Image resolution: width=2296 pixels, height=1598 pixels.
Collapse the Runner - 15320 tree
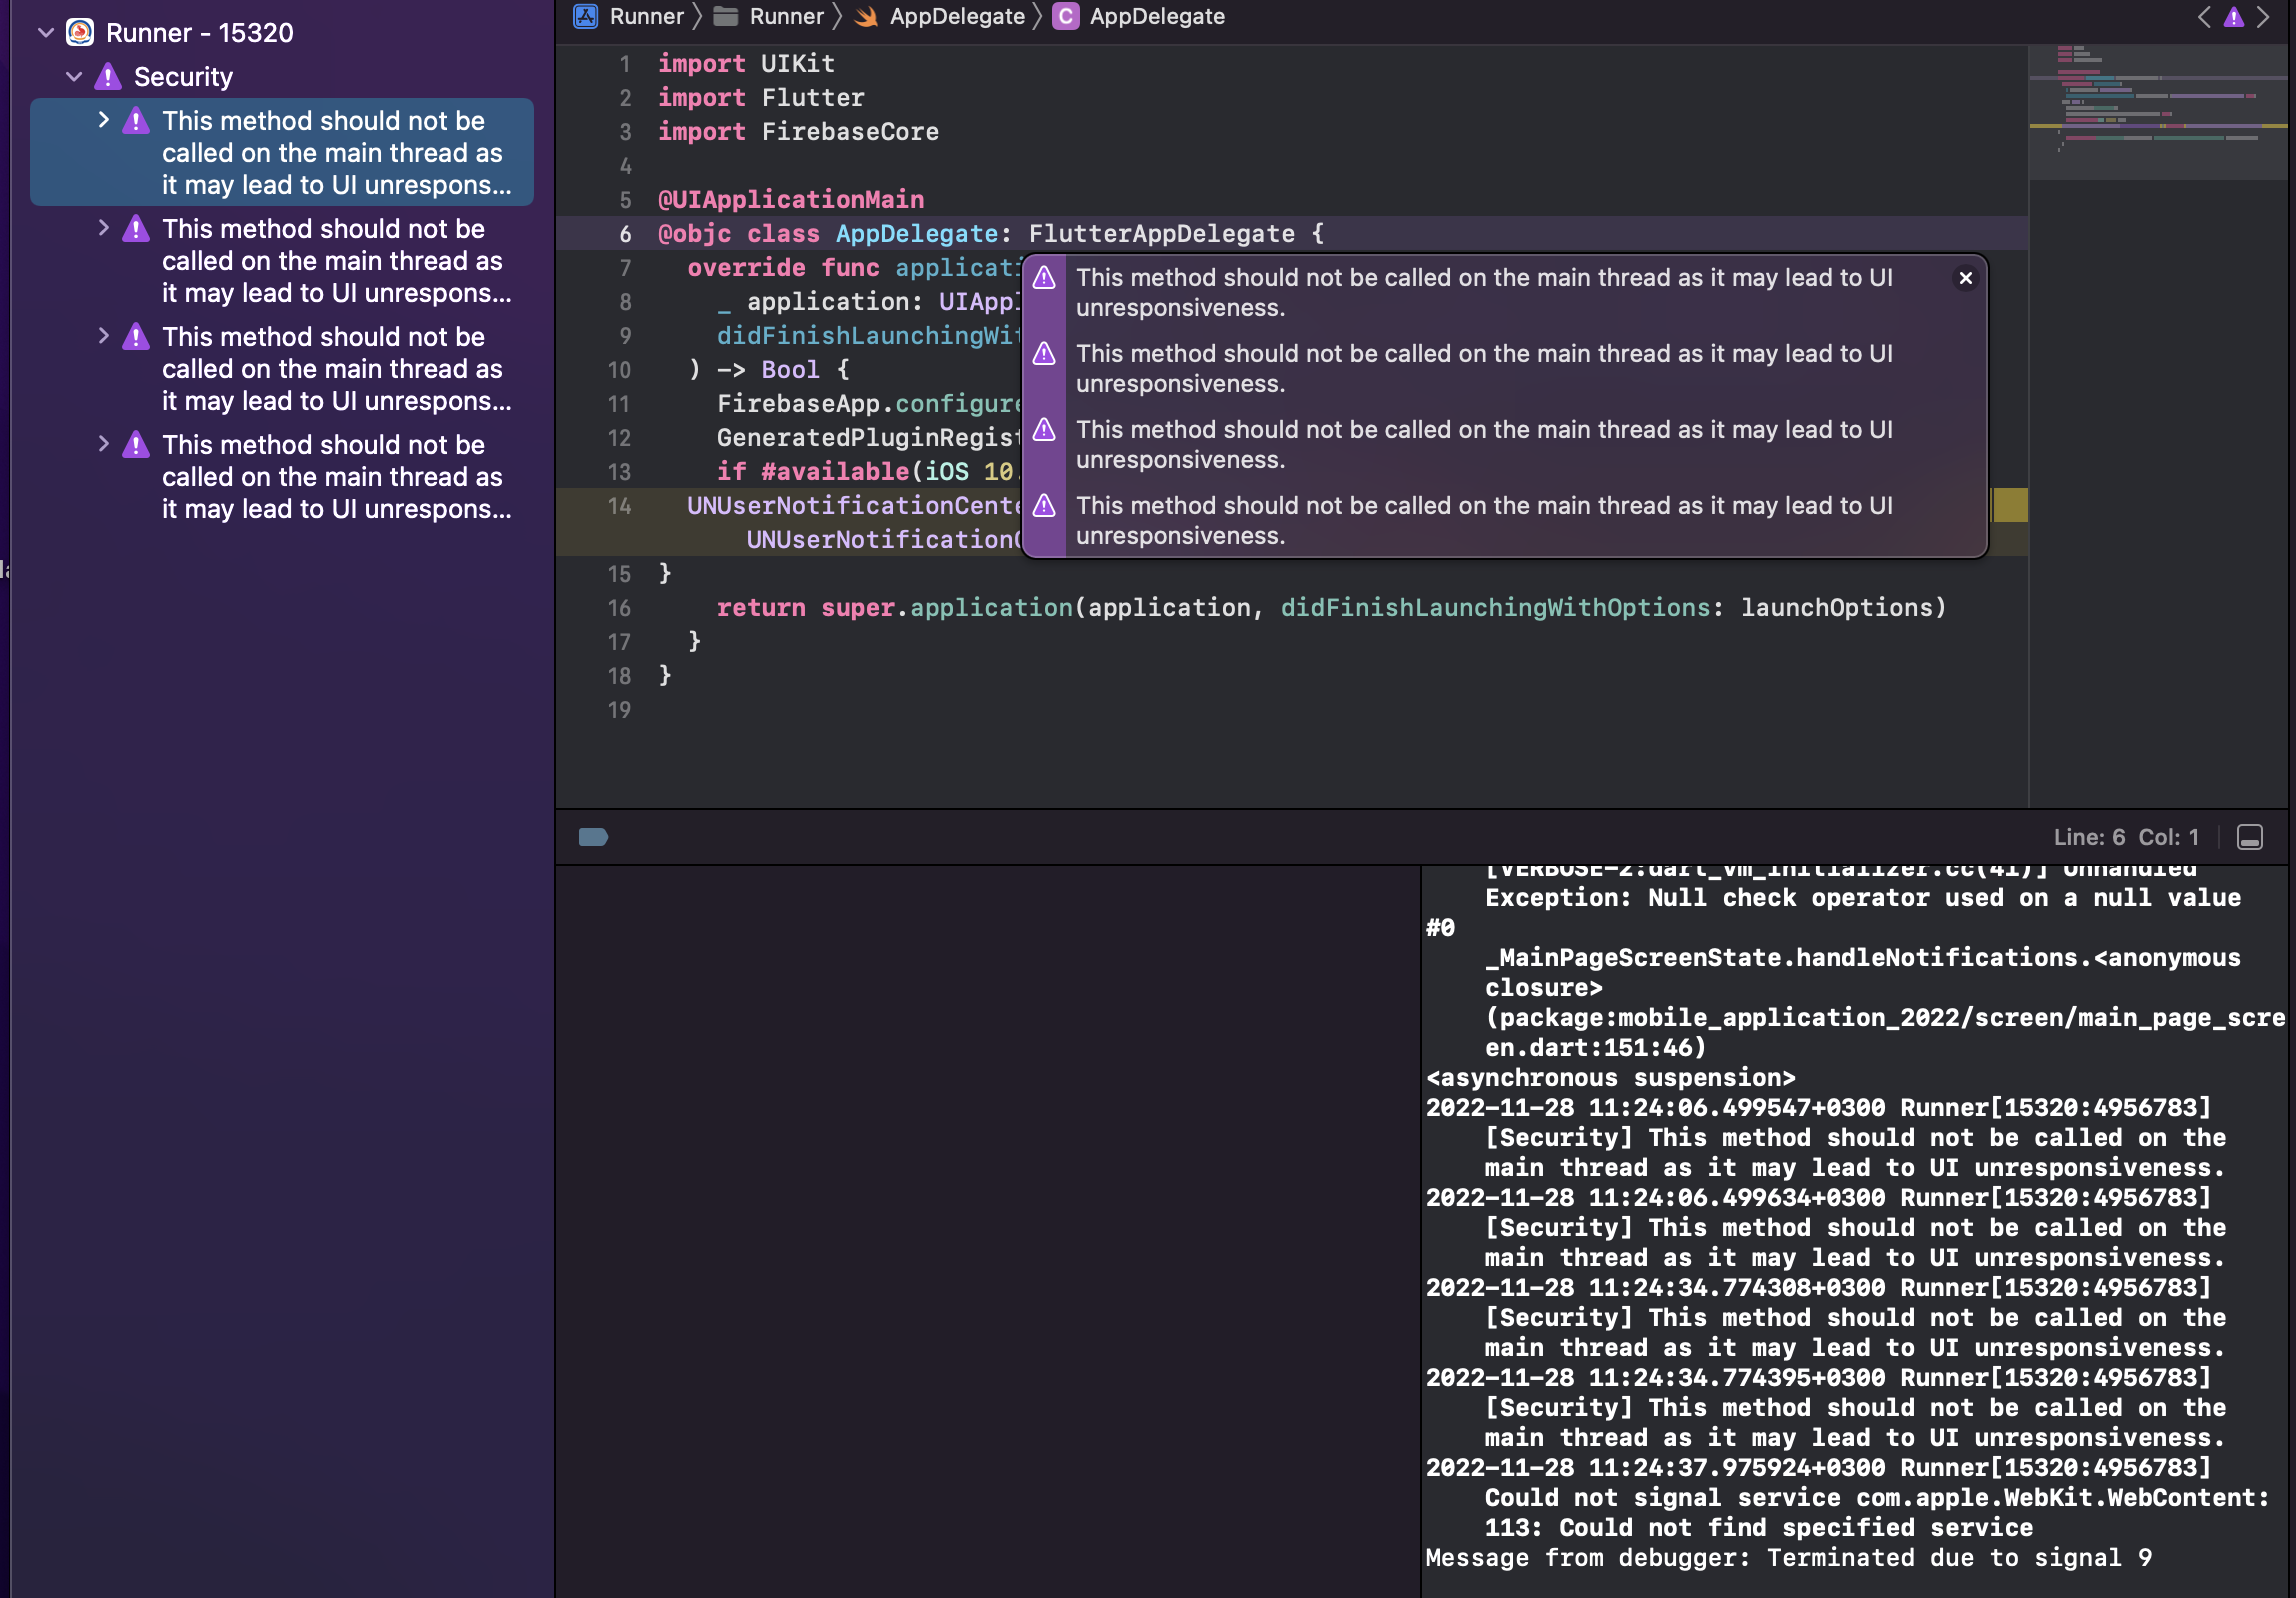tap(45, 32)
